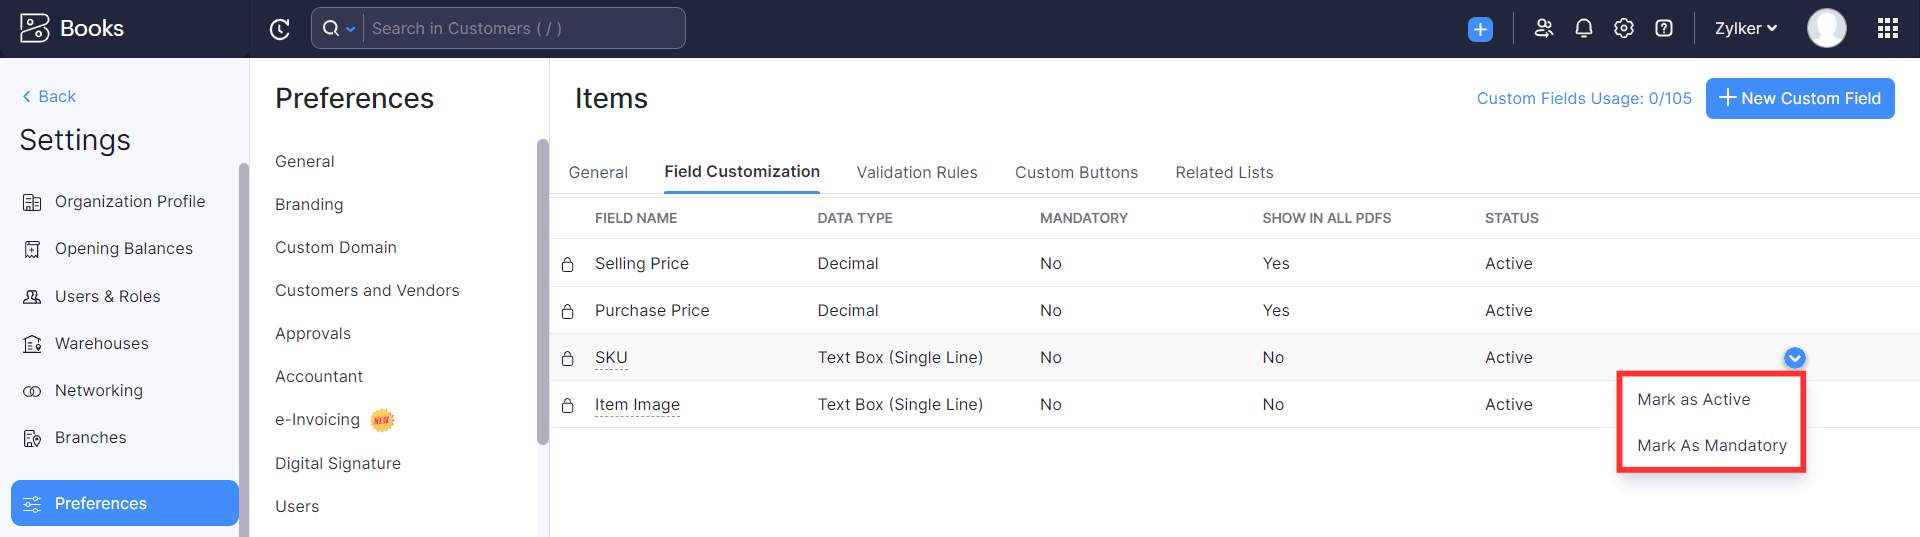Open settings gear icon in top bar
1920x537 pixels.
tap(1624, 28)
